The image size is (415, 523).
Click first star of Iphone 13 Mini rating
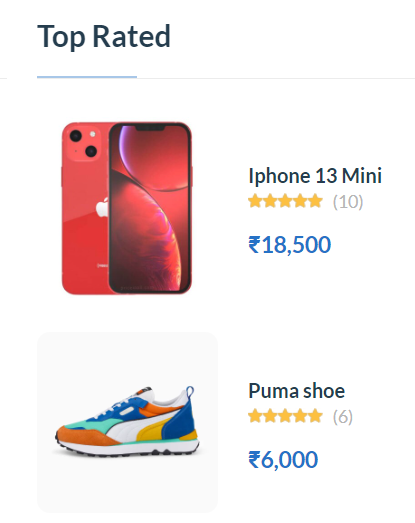pos(255,201)
